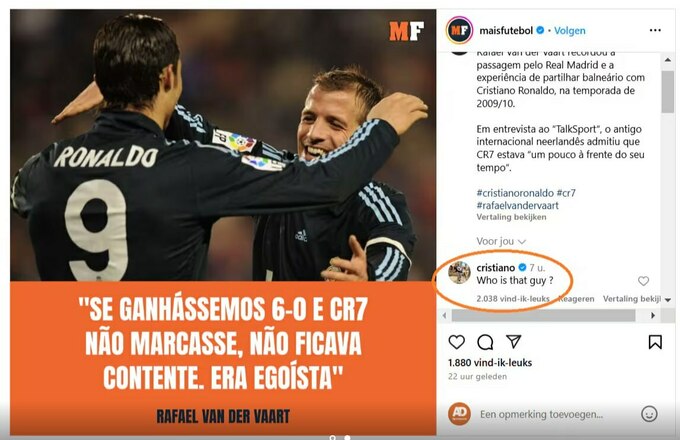680x440 pixels.
Task: Open the emoji picker smiley icon
Action: pyautogui.click(x=649, y=414)
